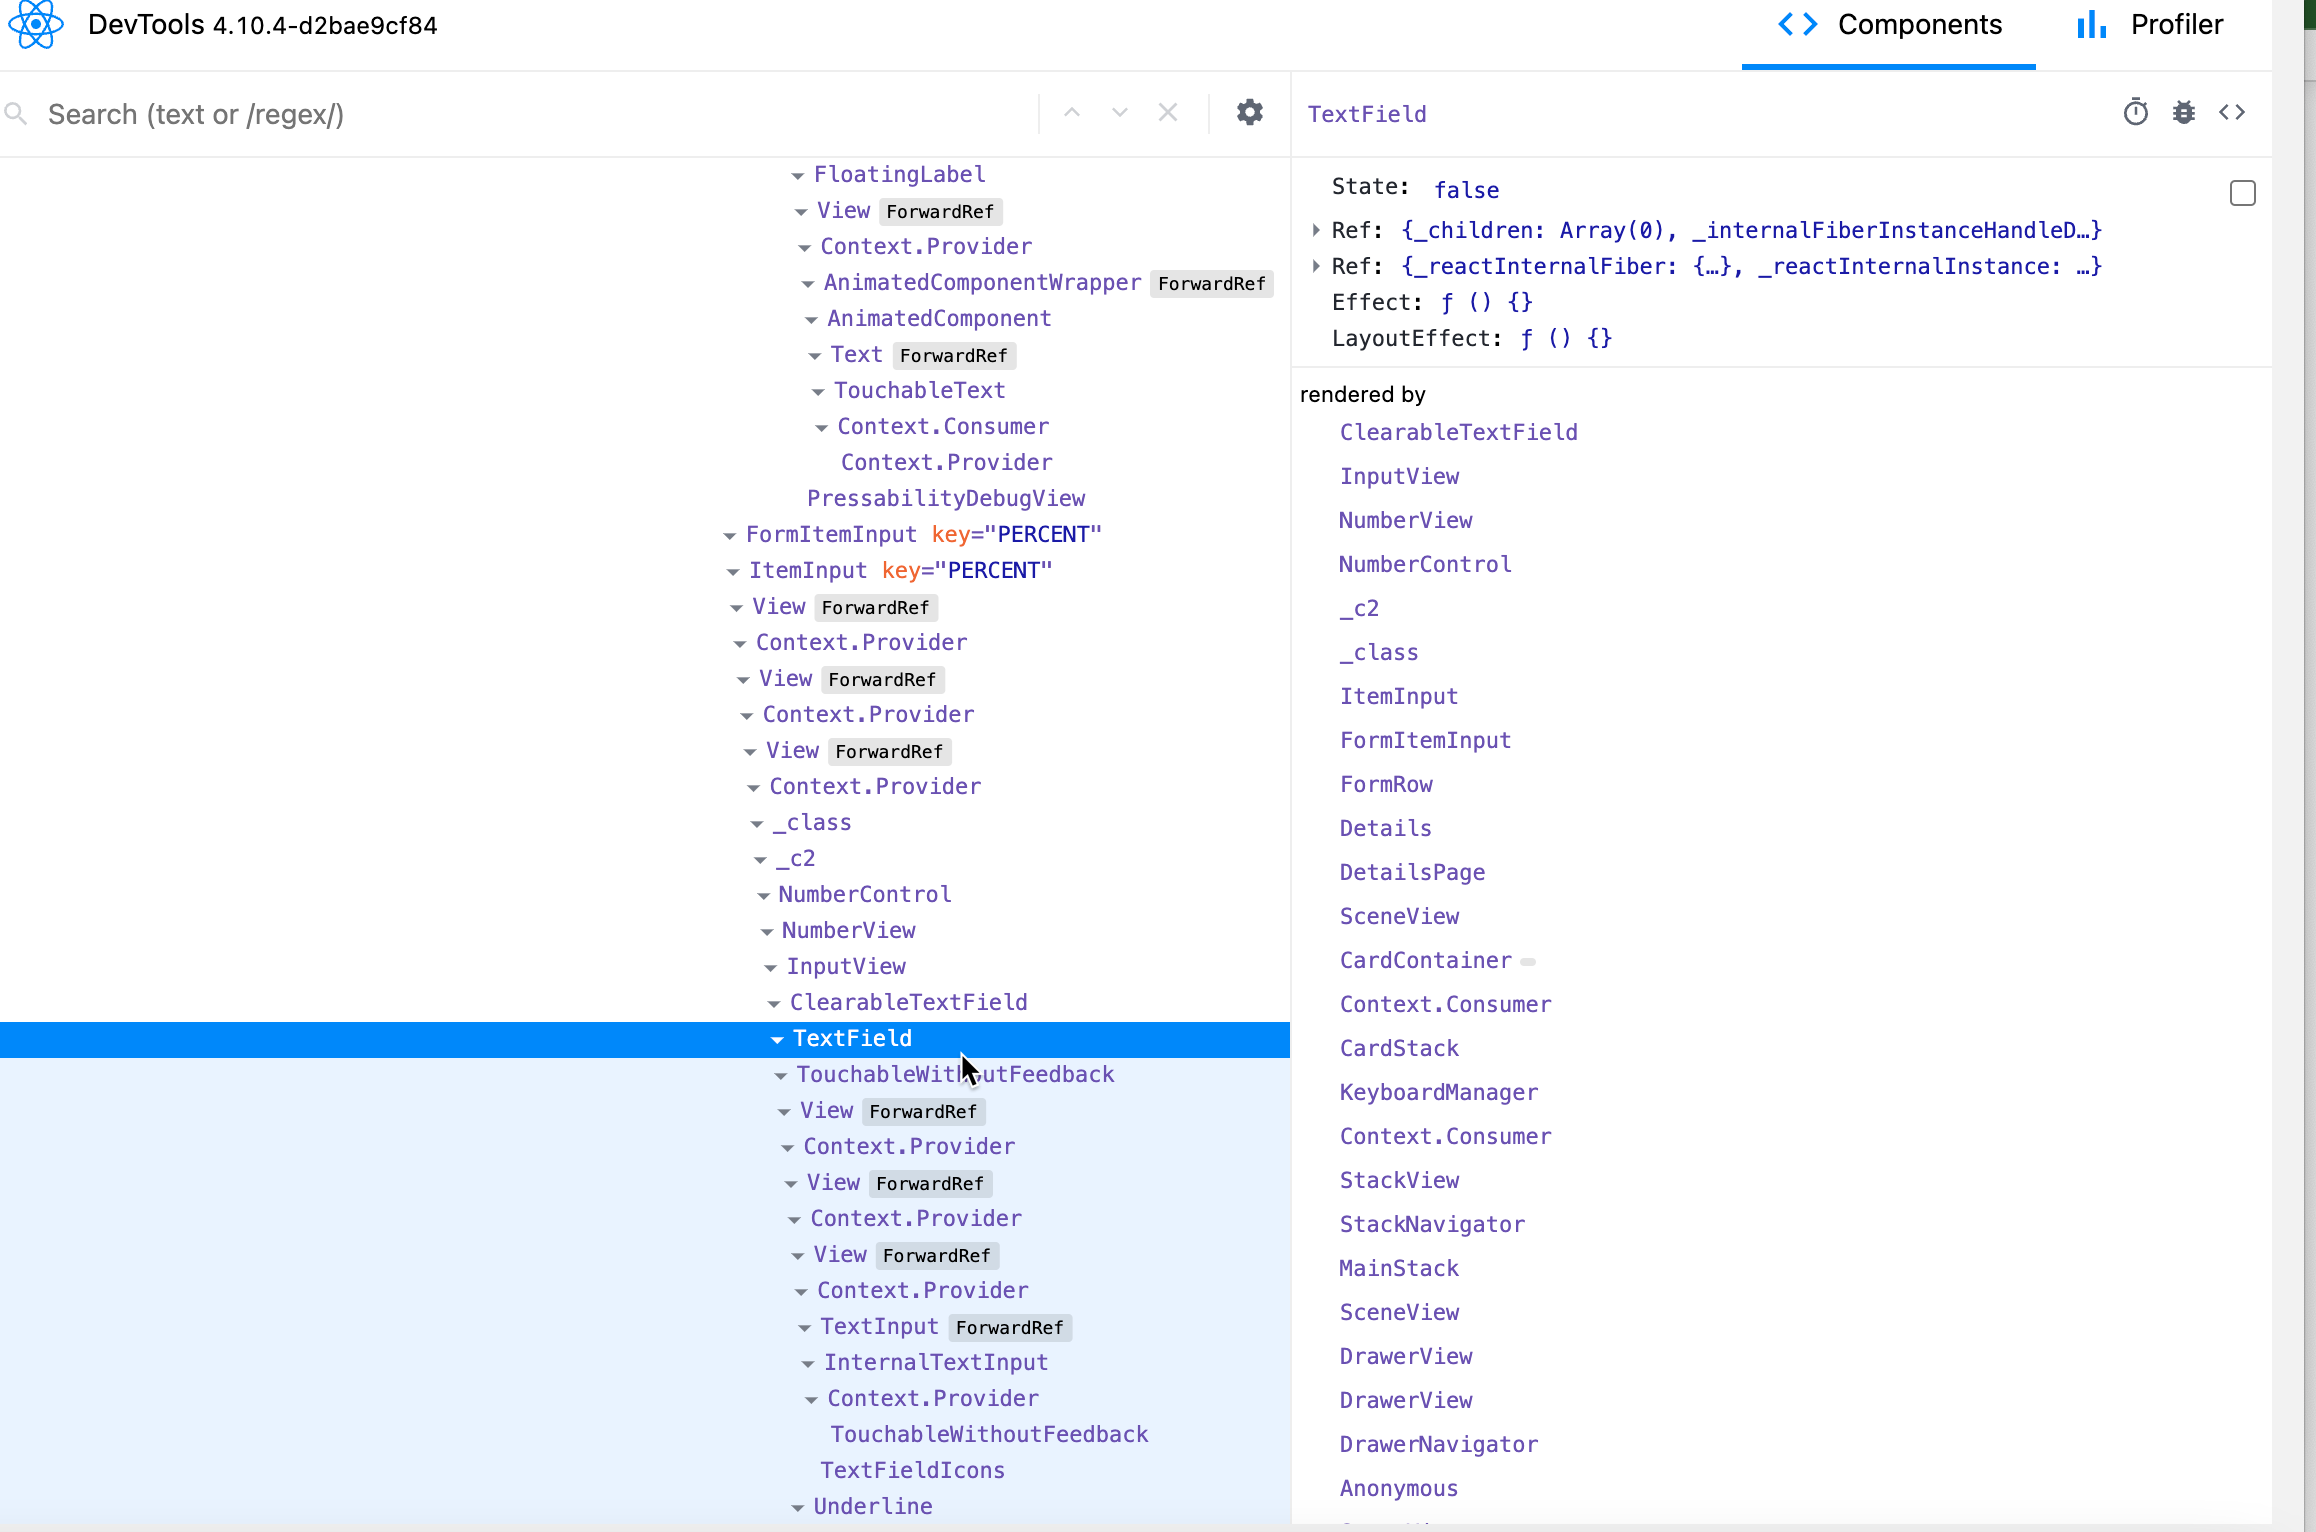Screen dimensions: 2316x1532
Task: Open Anonymous in rendered by list
Action: [x=1398, y=1488]
